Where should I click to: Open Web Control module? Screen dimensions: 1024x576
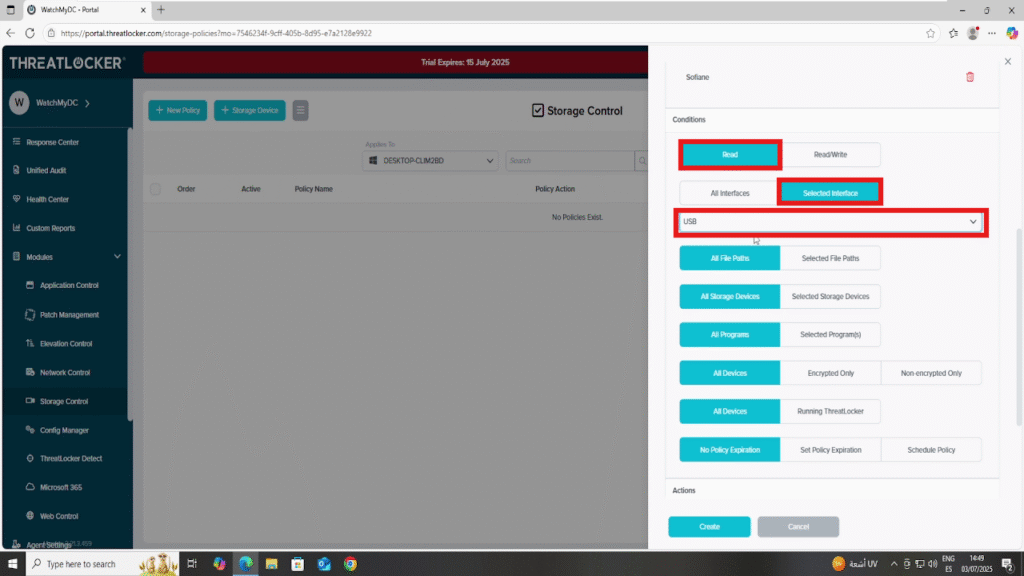coord(59,516)
